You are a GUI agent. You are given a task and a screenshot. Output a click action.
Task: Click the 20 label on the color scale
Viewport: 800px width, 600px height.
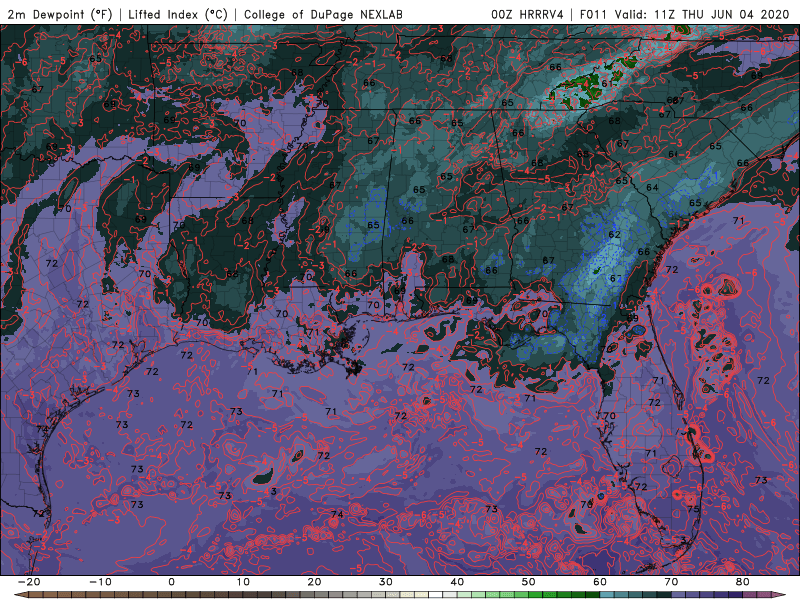pyautogui.click(x=314, y=582)
